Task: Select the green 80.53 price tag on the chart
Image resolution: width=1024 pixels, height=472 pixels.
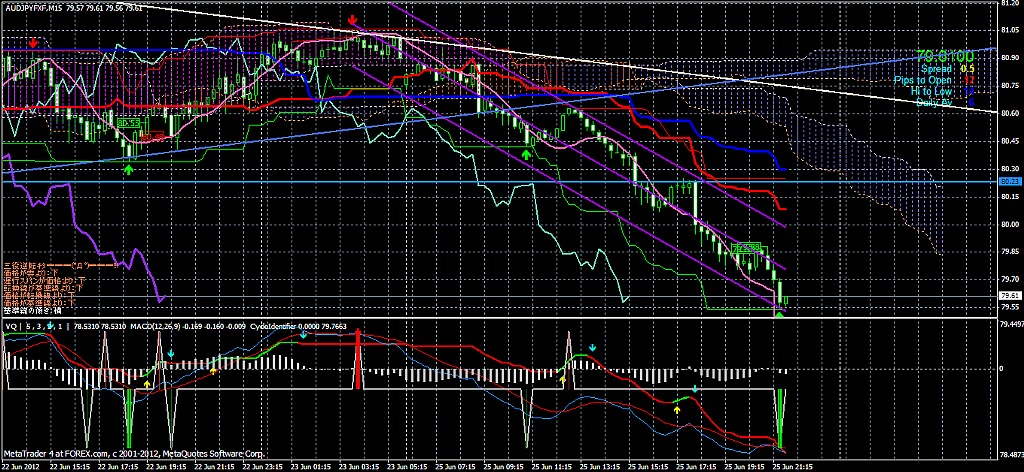Action: coord(130,122)
